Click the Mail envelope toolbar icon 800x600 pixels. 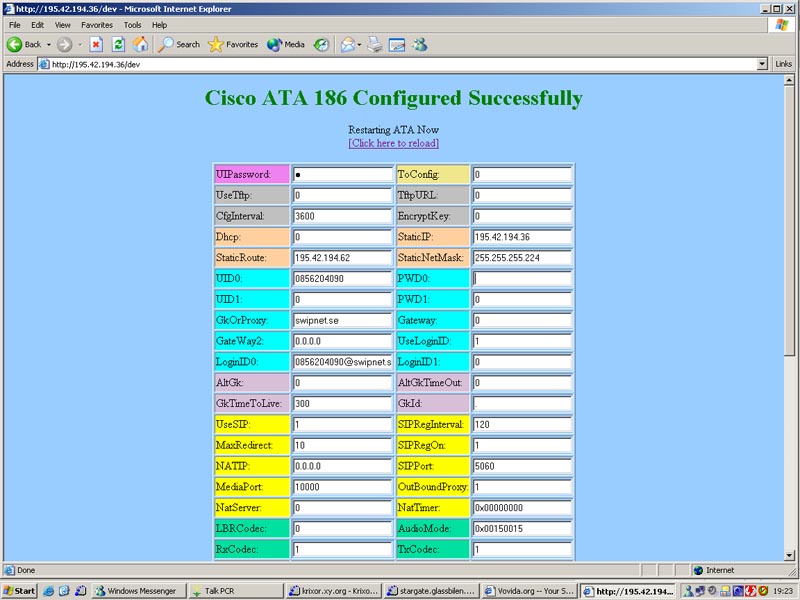click(x=347, y=45)
